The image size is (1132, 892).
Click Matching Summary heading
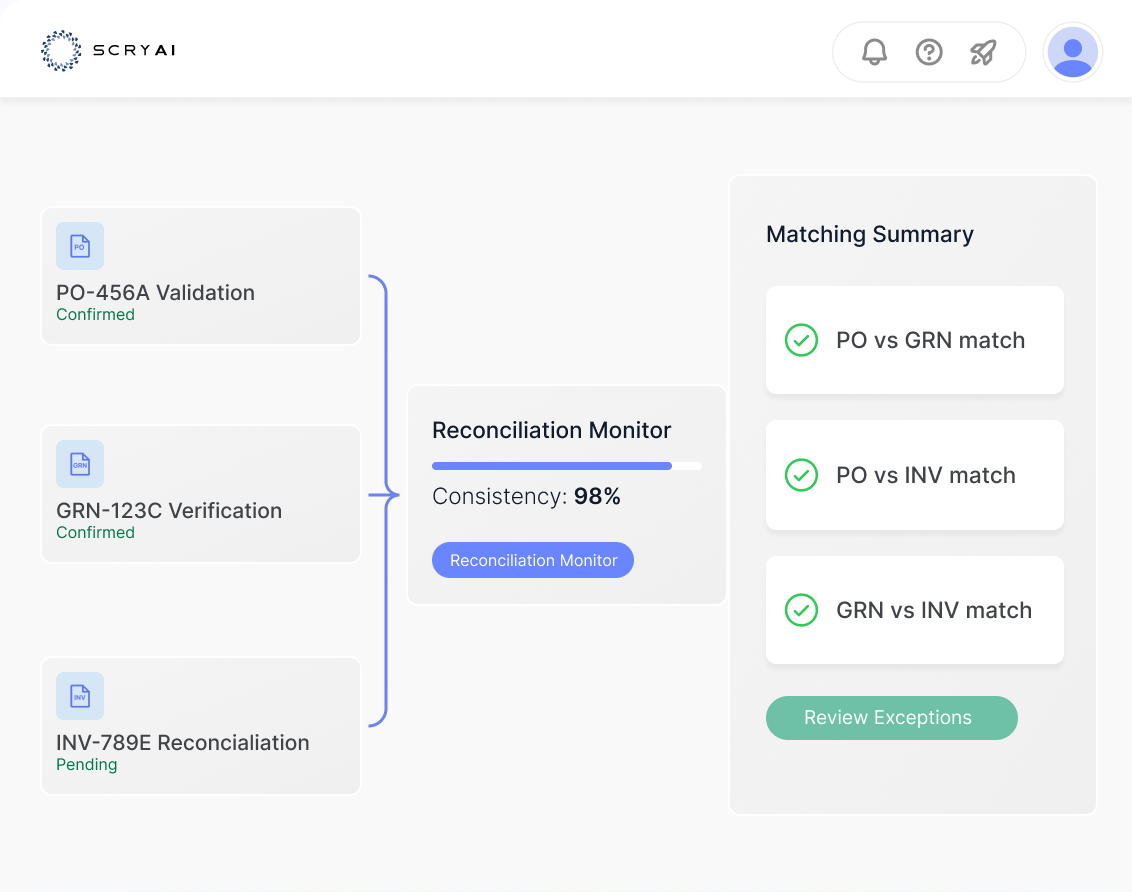(x=870, y=235)
